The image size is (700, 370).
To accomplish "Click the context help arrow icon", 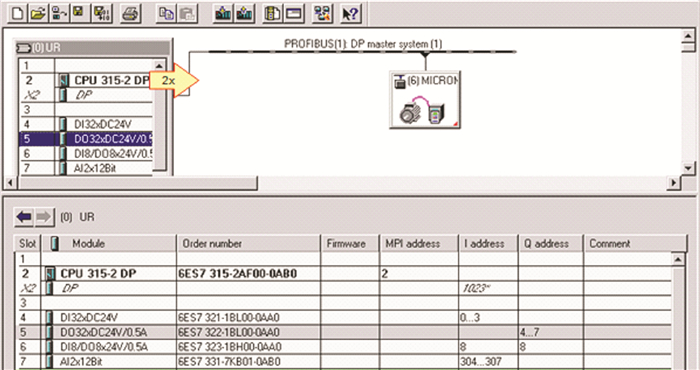I will coord(350,14).
